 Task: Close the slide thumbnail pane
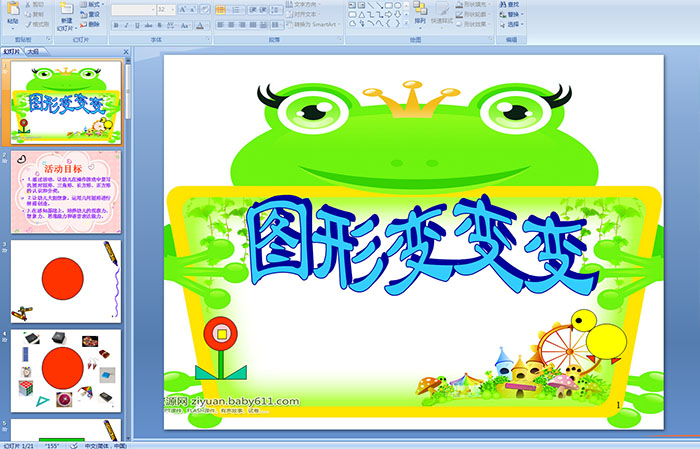tap(126, 52)
